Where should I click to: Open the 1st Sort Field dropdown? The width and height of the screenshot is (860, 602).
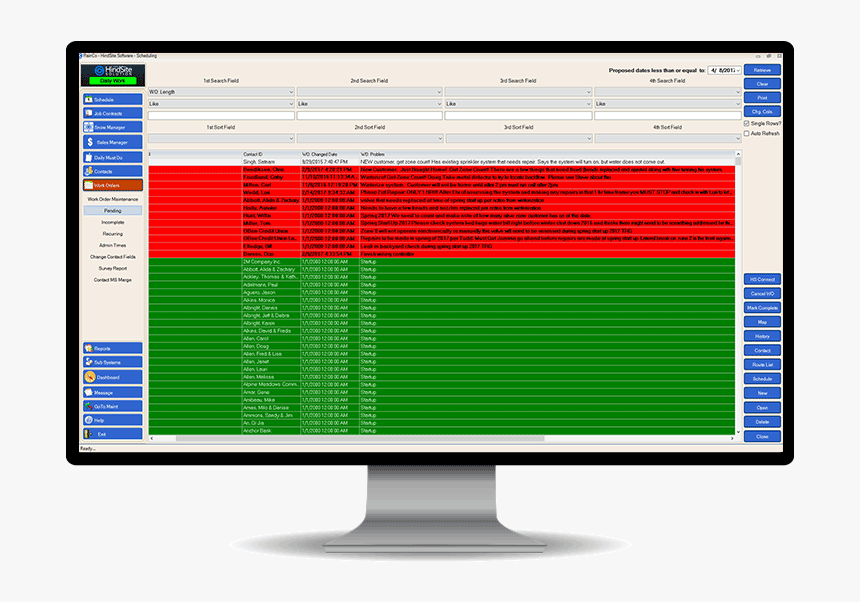click(221, 139)
